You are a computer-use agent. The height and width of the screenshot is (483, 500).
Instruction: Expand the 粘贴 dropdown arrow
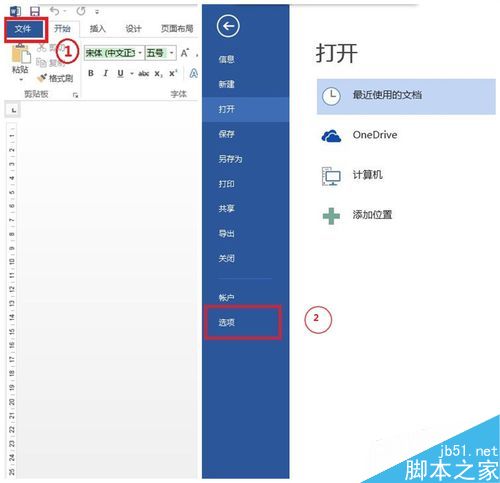(21, 80)
